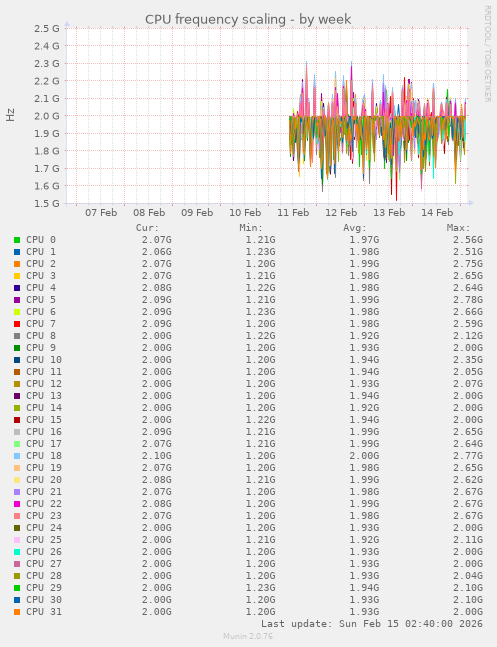Screen dimensions: 497x647
Task: Click CPU 8 max value 2.12G
Action: point(468,336)
